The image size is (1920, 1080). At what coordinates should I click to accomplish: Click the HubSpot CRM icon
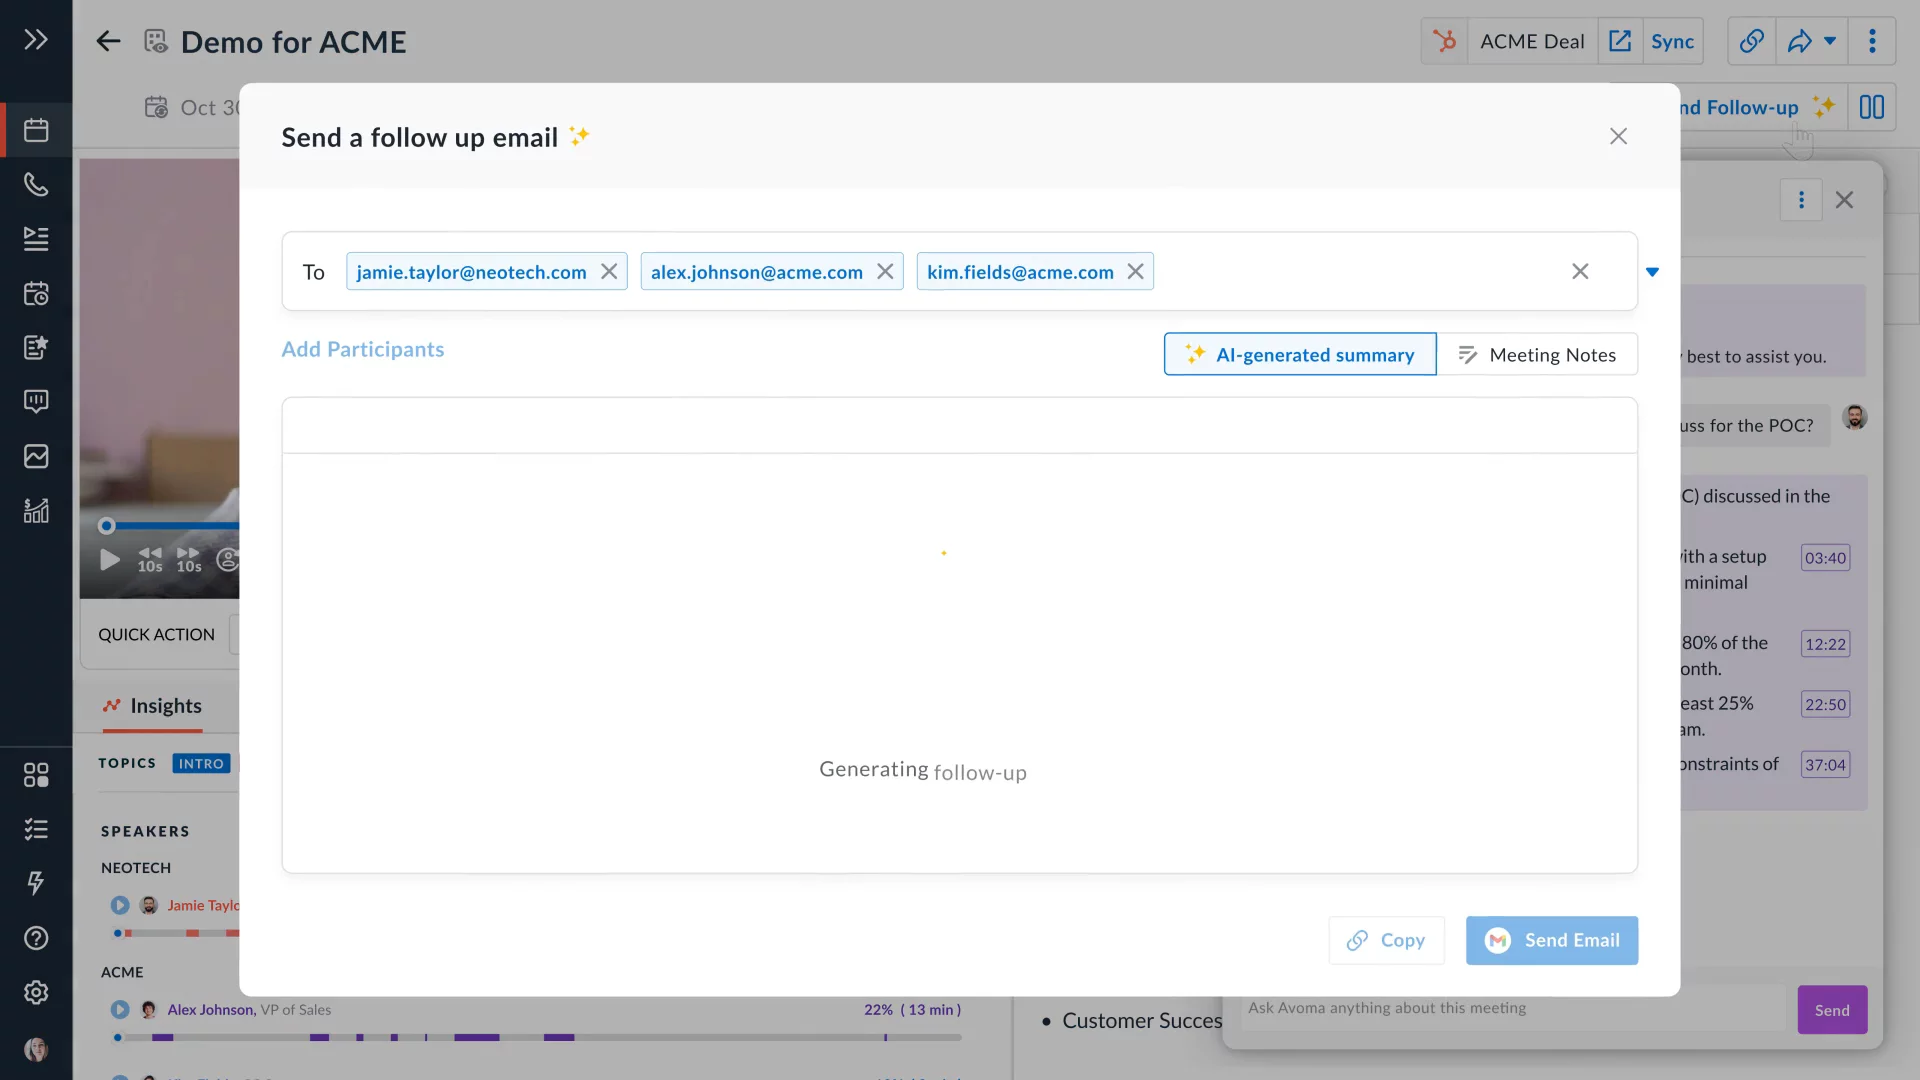[1444, 41]
